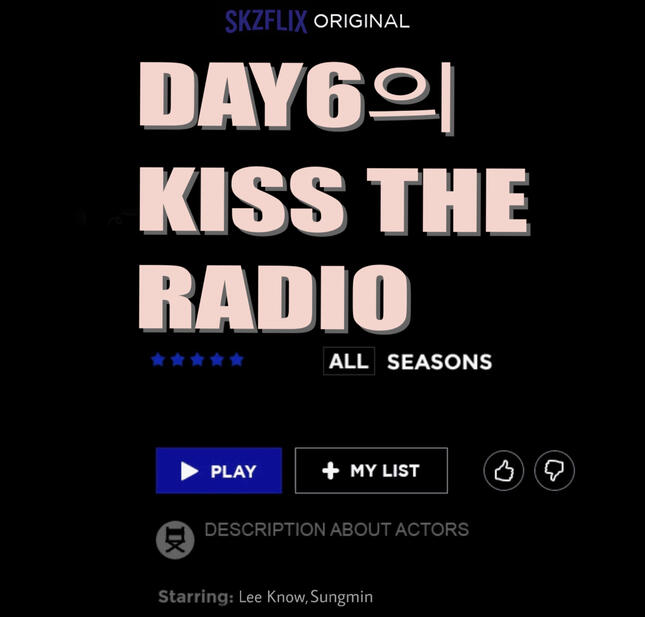Click the SEASONS label
645x617 pixels.
439,362
